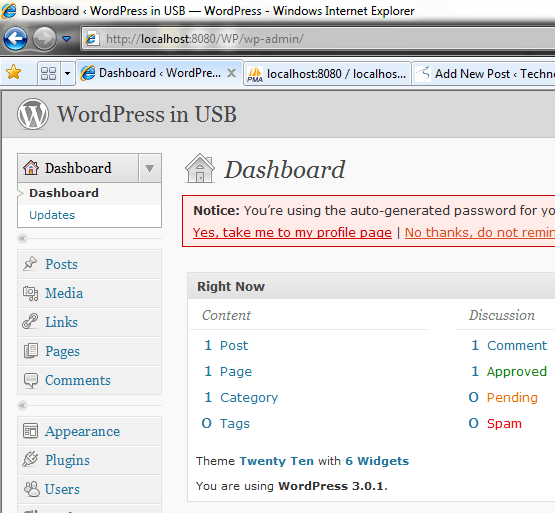Open Posts via the pushpin icon
This screenshot has width=555, height=513.
30,264
